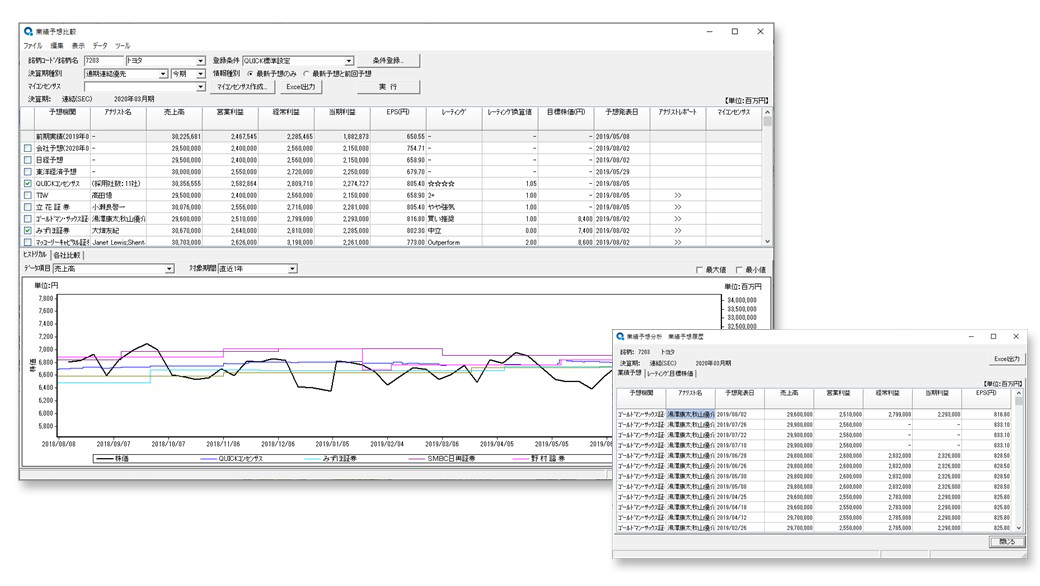The height and width of the screenshot is (586, 1040).
Task: Open the 銘柄名 トヨタ dropdown
Action: pos(200,61)
